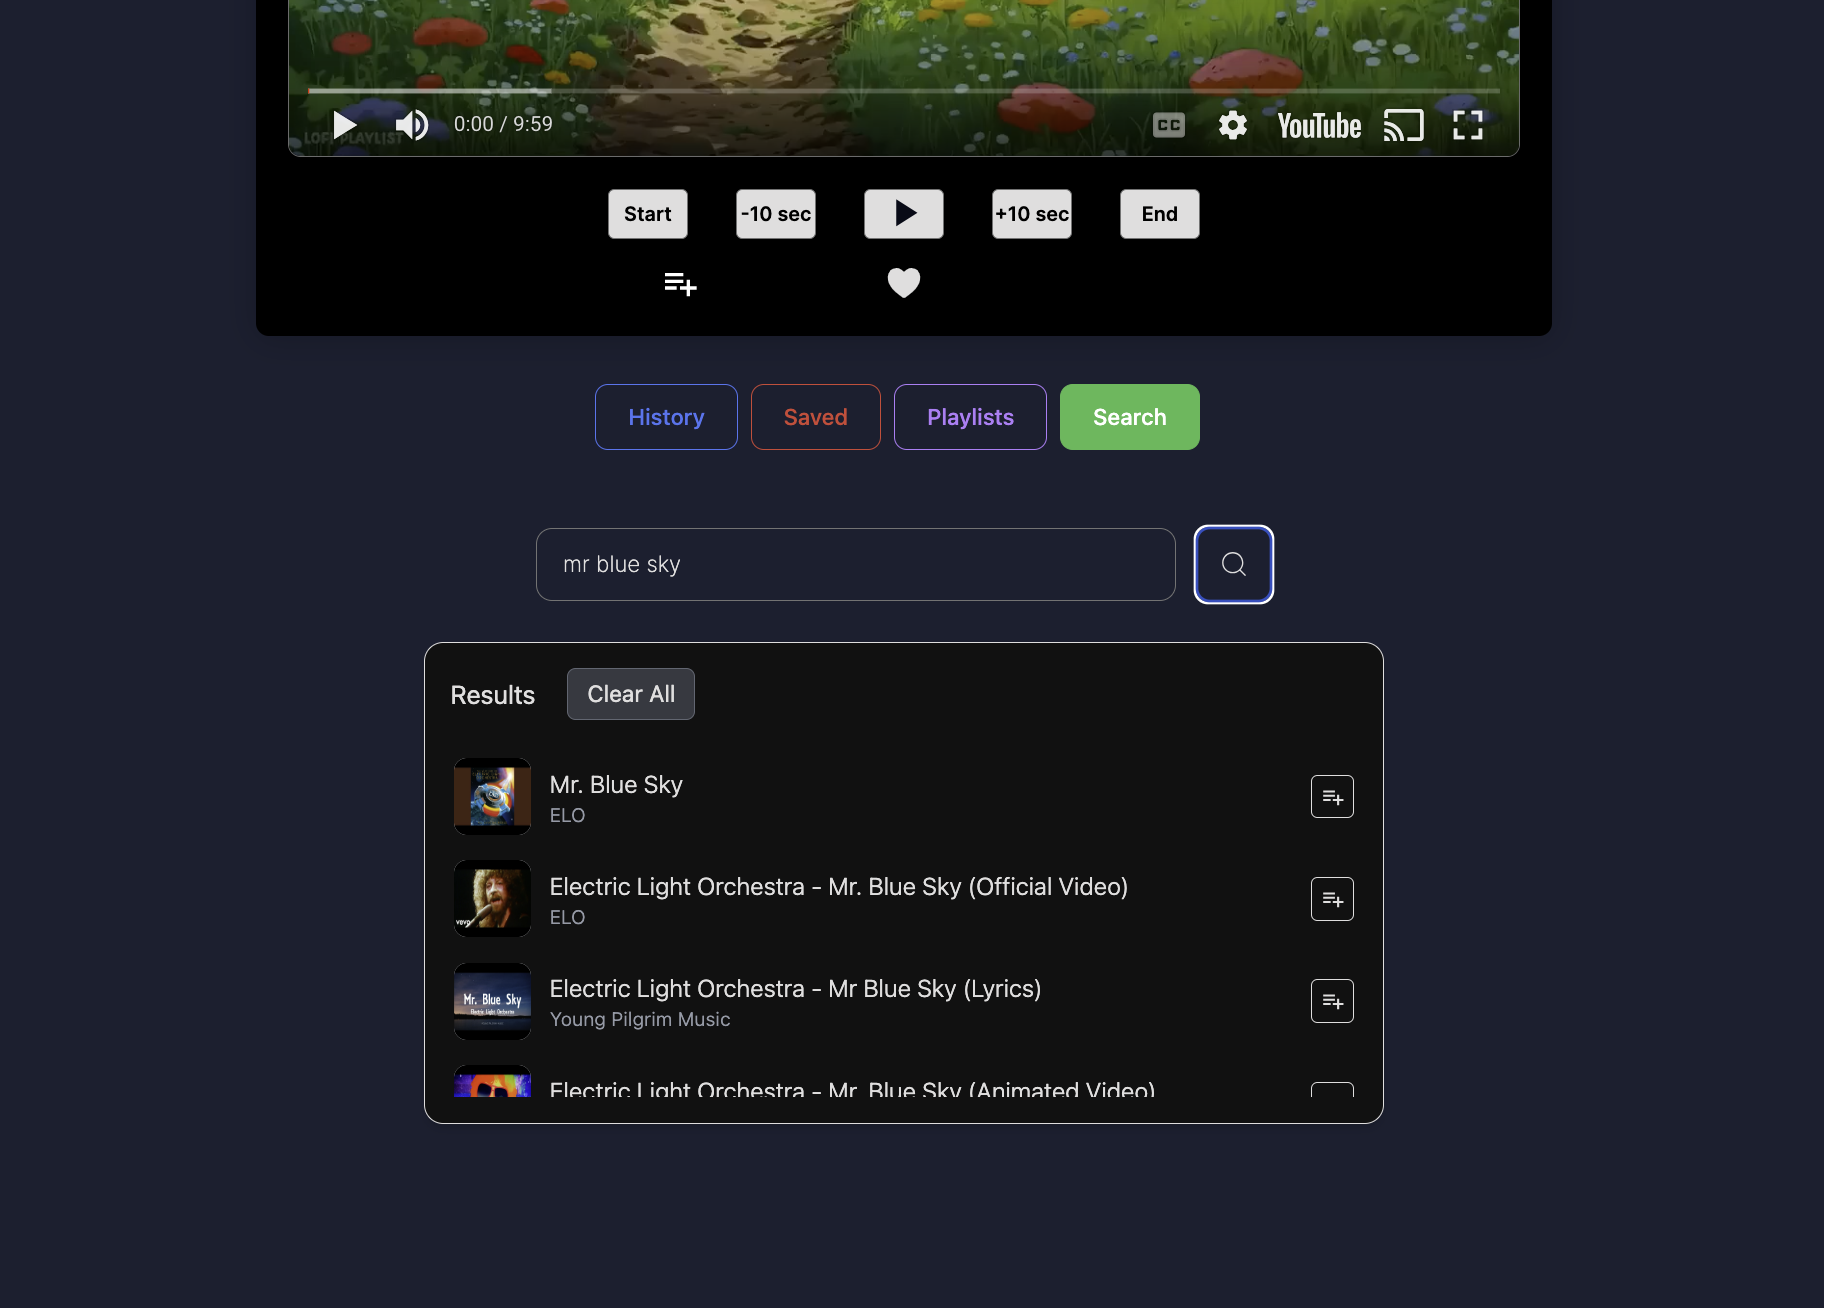The height and width of the screenshot is (1308, 1824).
Task: Open the Lyrics video thumbnail
Action: pos(492,1001)
